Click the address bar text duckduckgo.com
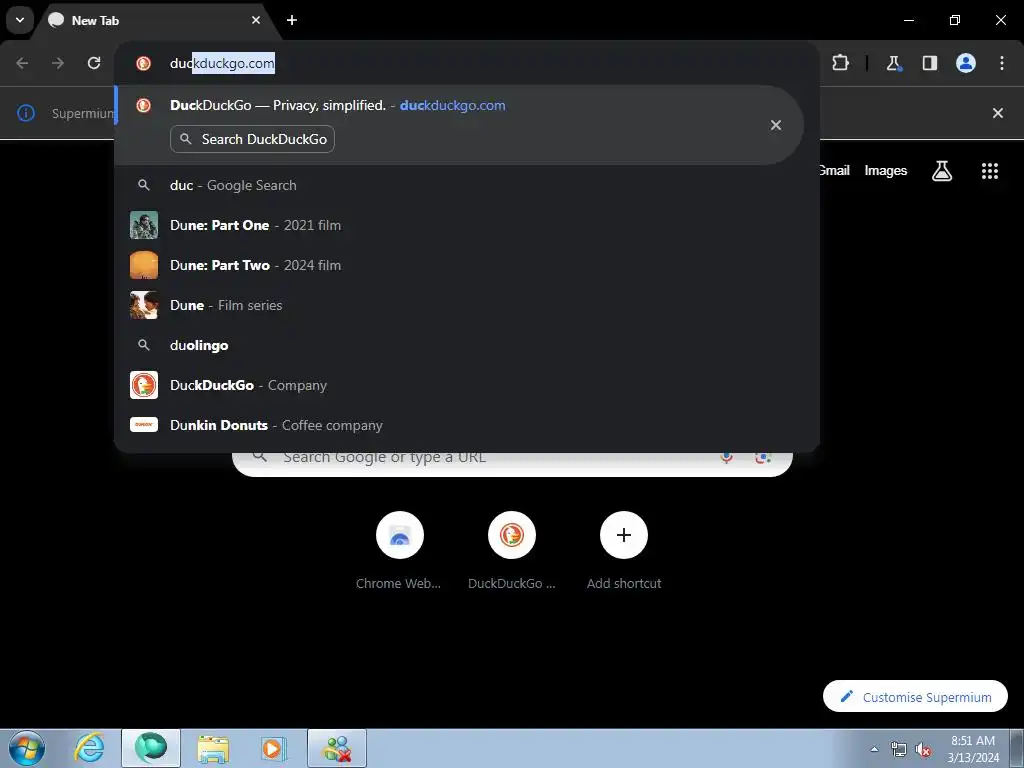The height and width of the screenshot is (768, 1024). (x=222, y=63)
